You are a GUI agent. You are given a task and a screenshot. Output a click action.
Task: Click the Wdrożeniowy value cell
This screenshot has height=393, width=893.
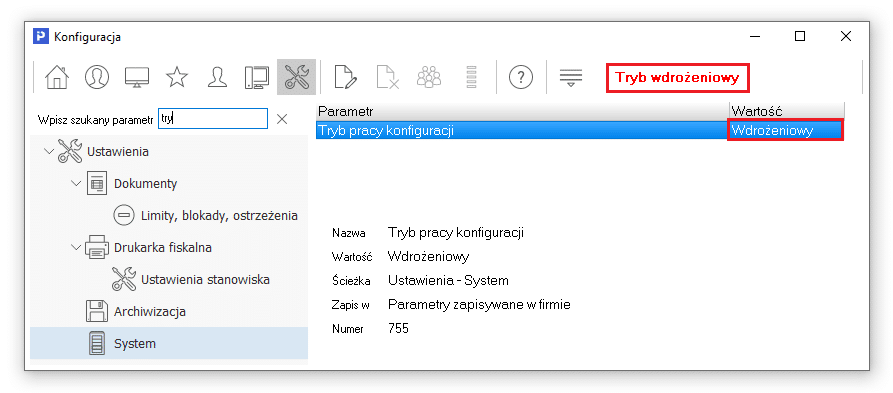click(x=786, y=130)
